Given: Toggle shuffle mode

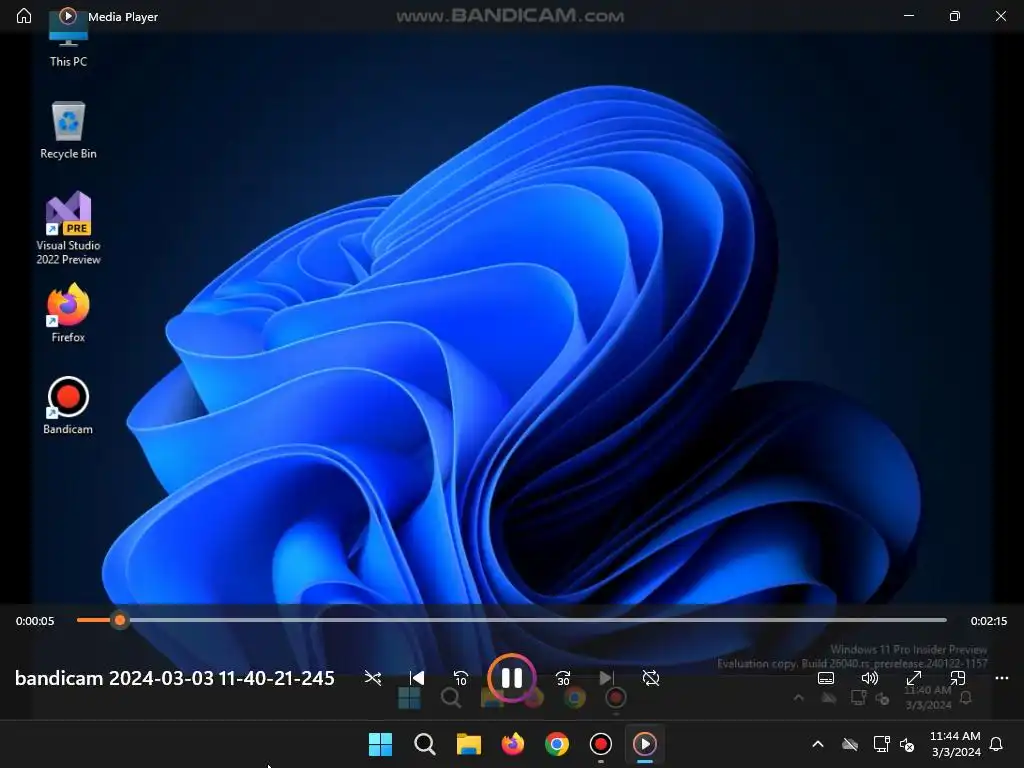Looking at the screenshot, I should point(373,678).
